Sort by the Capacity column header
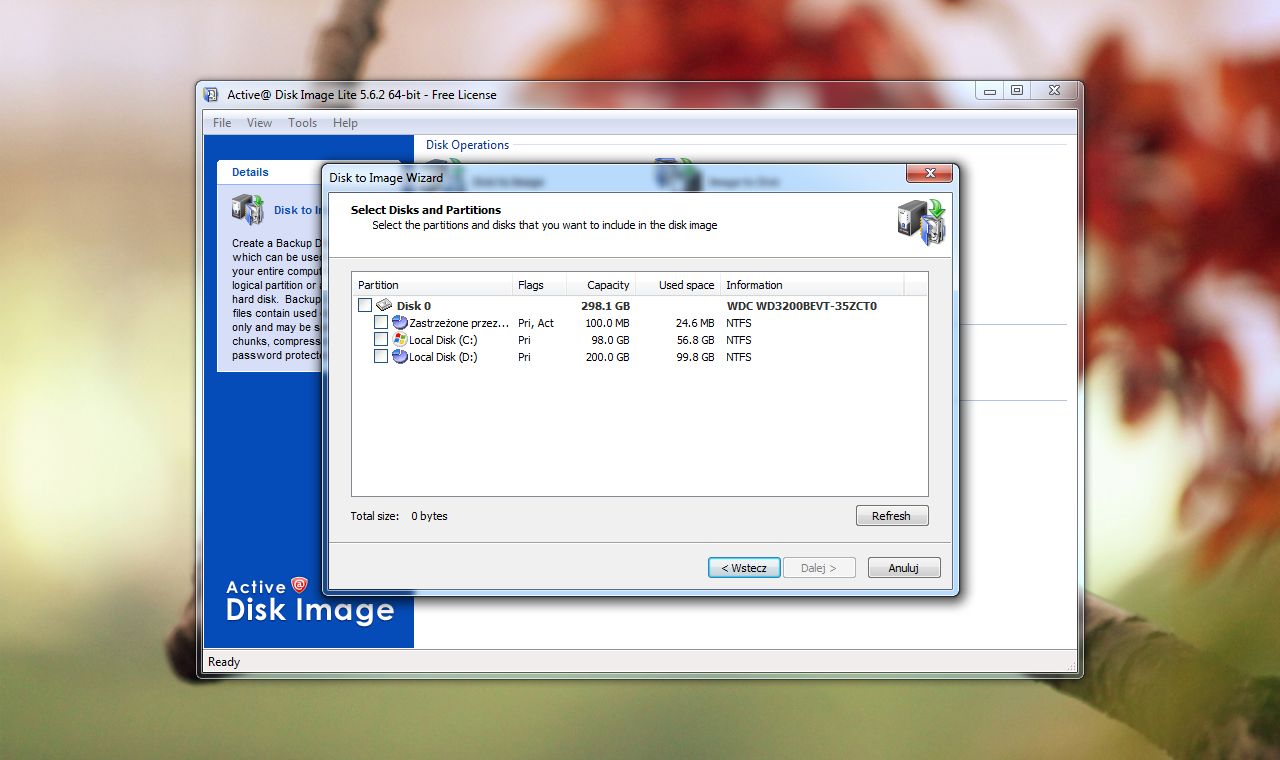The height and width of the screenshot is (760, 1280). coord(601,285)
